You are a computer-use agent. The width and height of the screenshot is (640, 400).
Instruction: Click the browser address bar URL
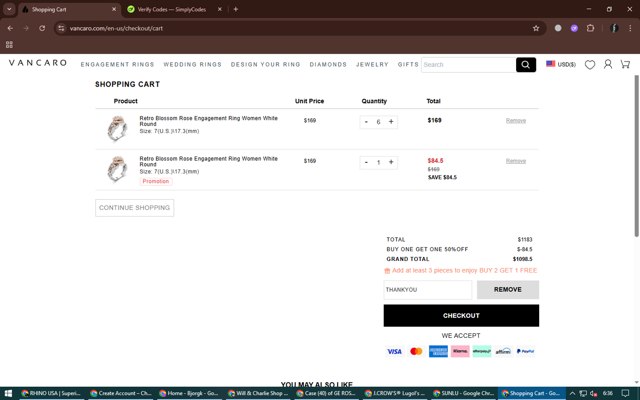(x=116, y=28)
